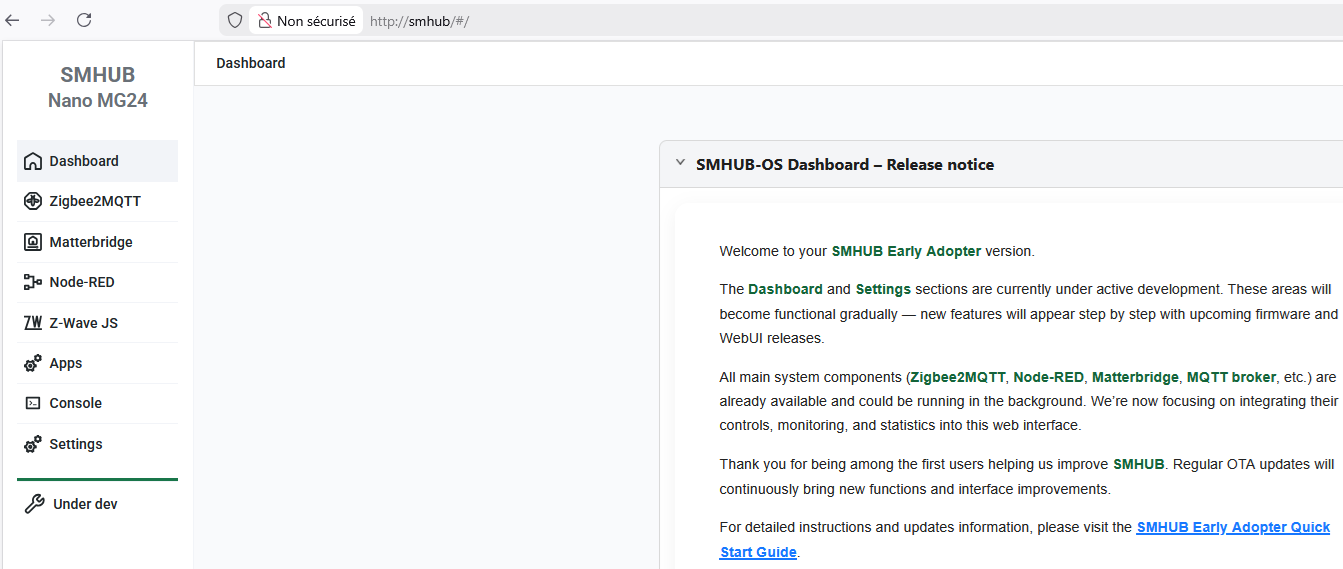Click the SMHUB-OS Dashboard – Release notice title
The height and width of the screenshot is (569, 1343).
845,164
